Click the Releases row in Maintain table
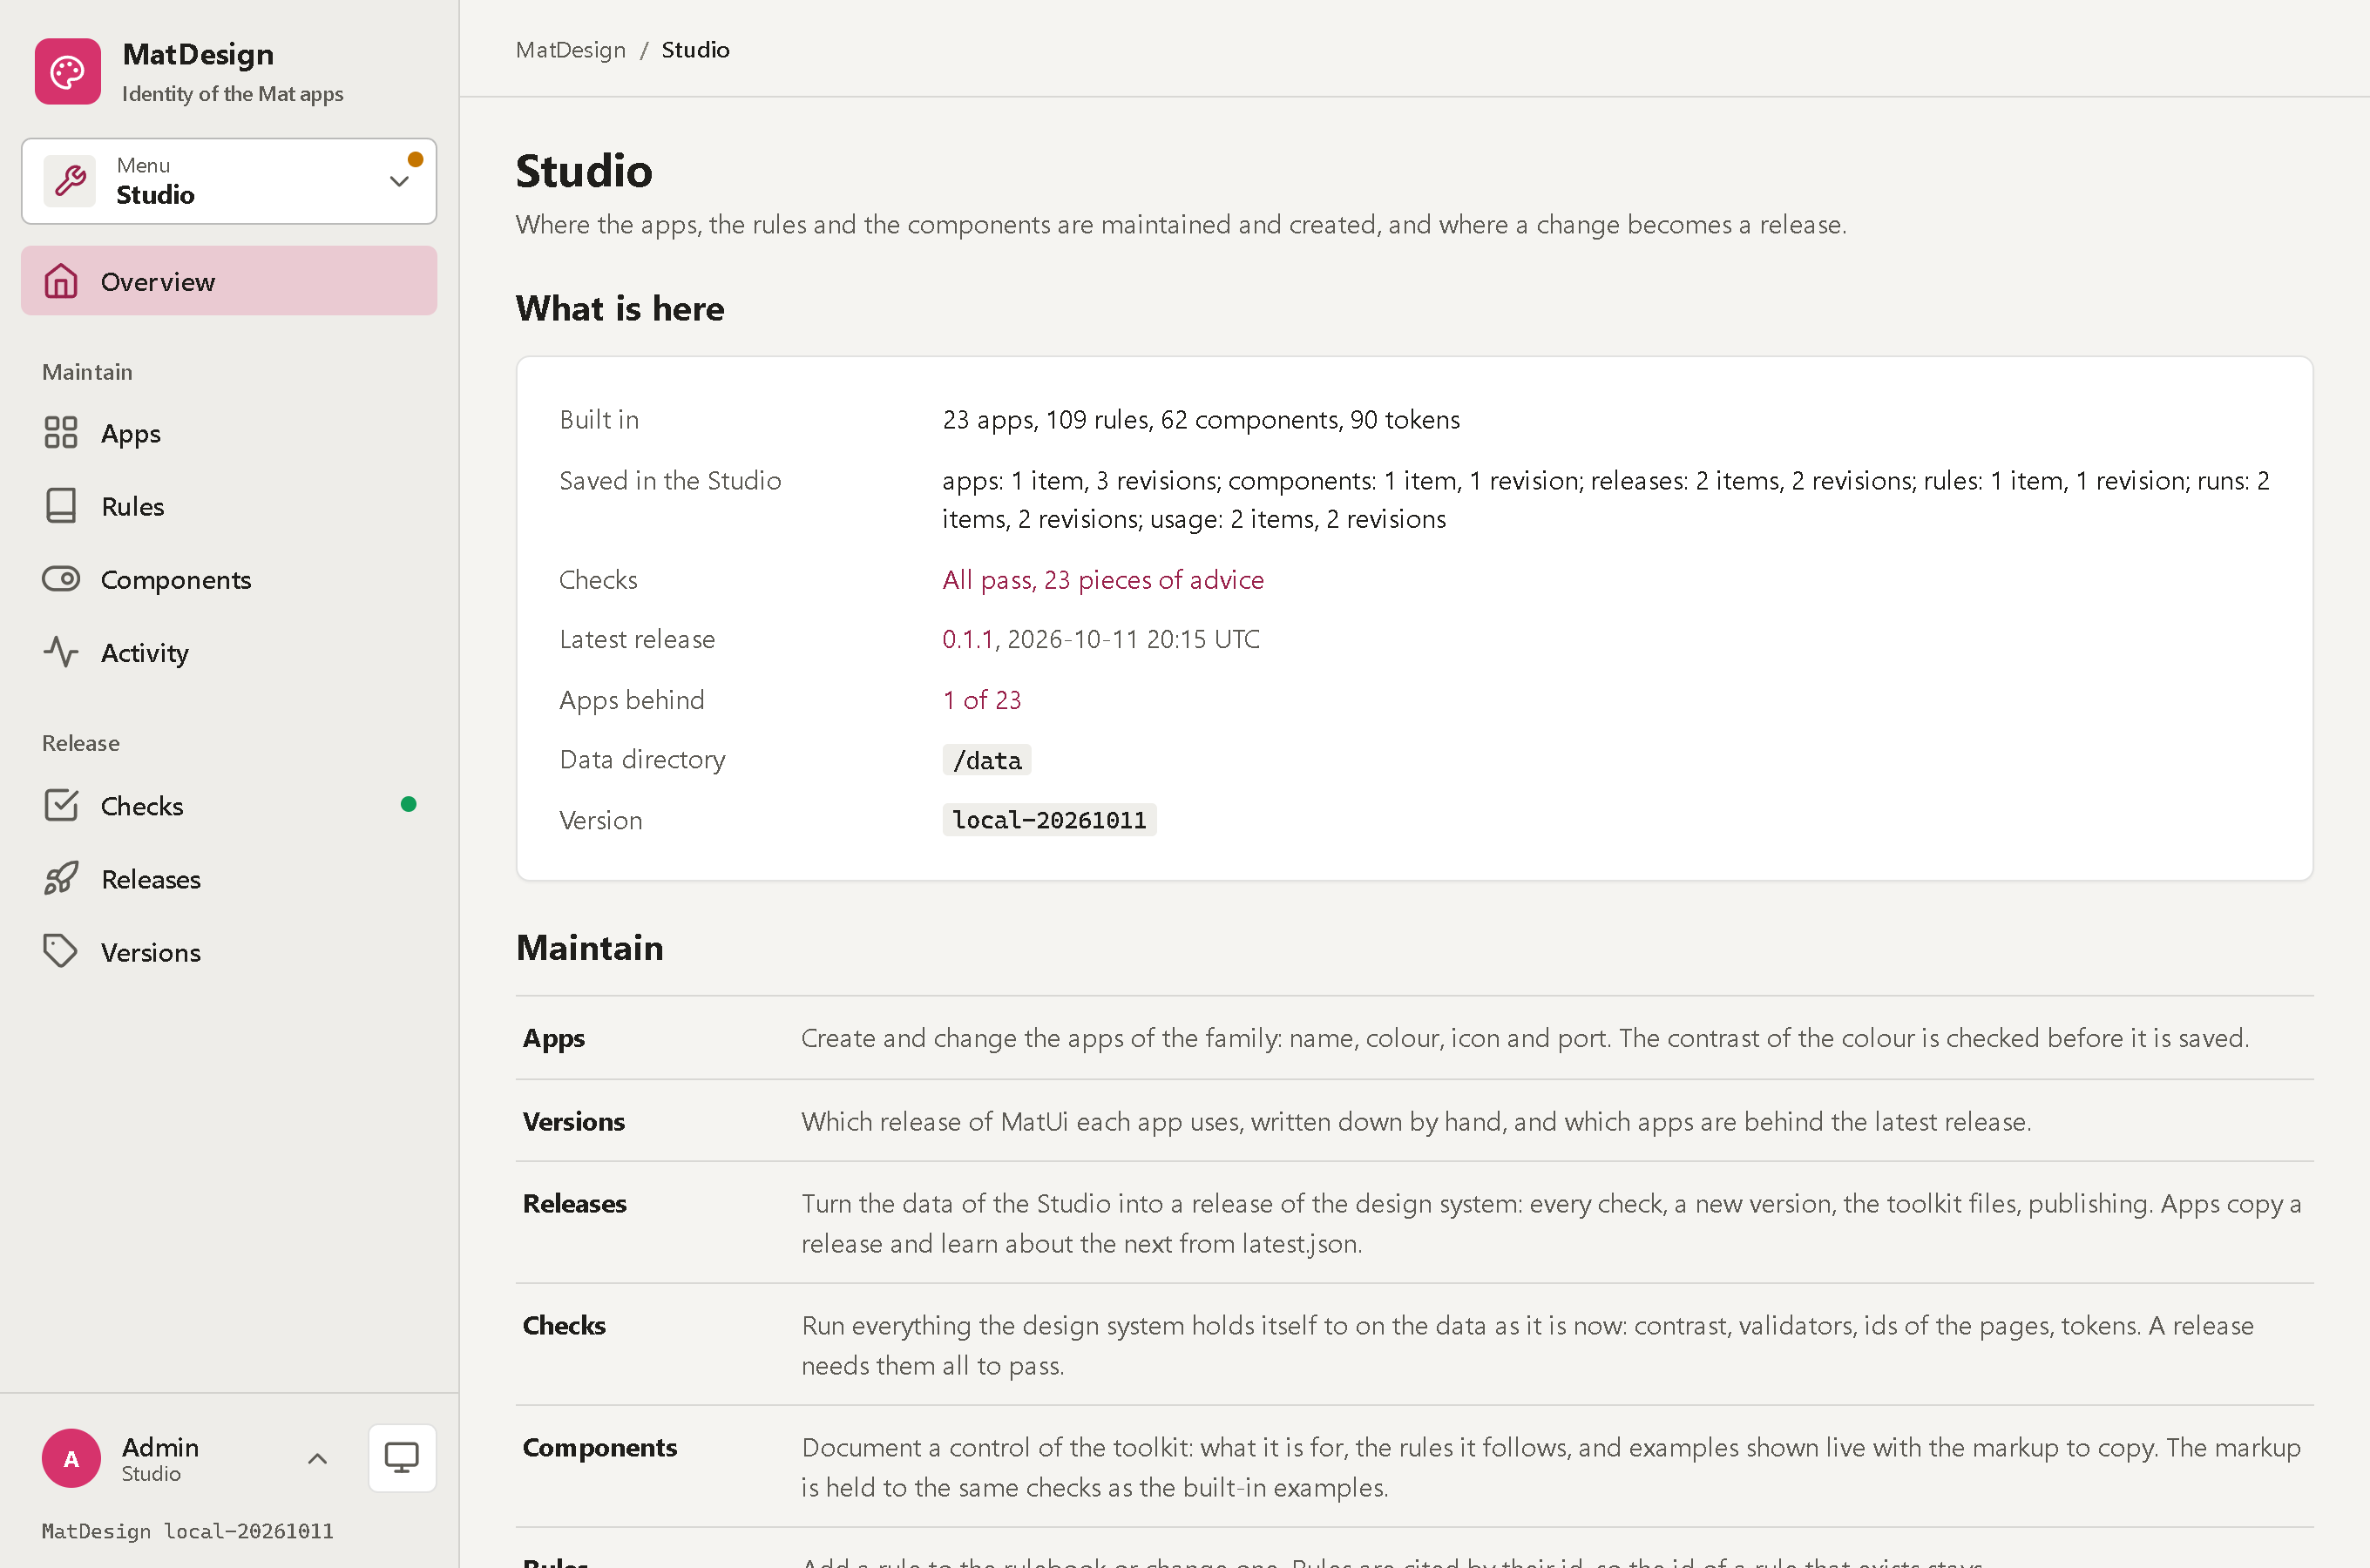 tap(1414, 1223)
